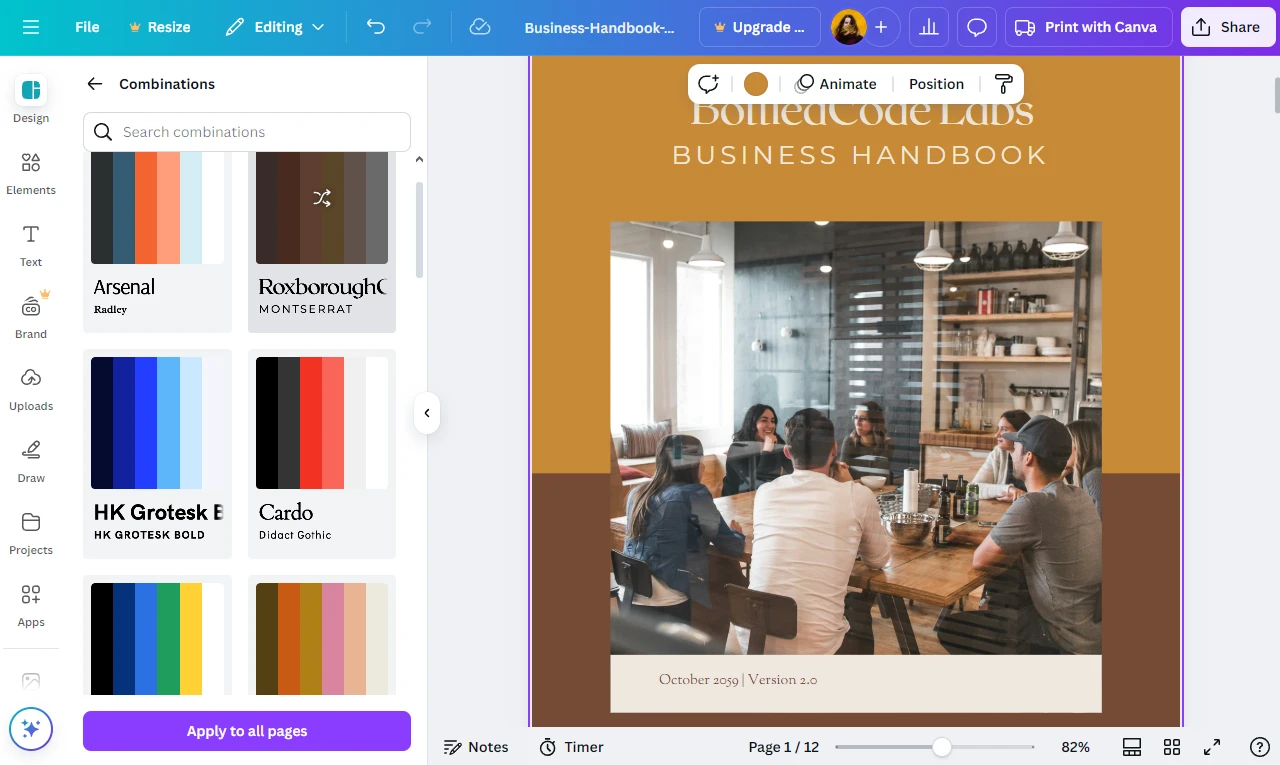Select the HK Grotesk Bold combination
The height and width of the screenshot is (765, 1280).
158,454
